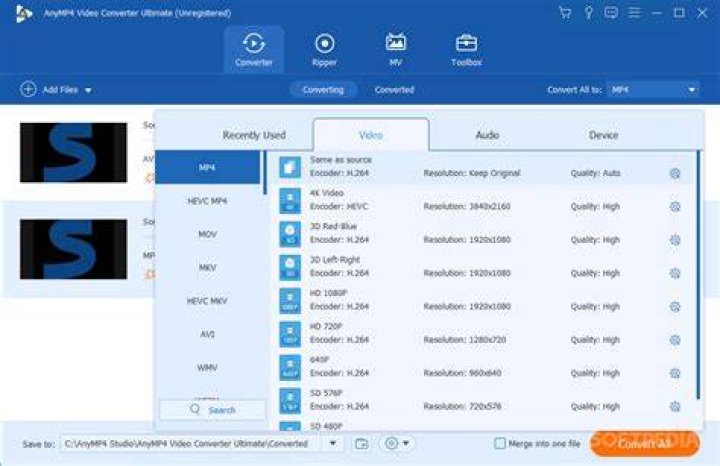Open the Converter module

point(253,50)
